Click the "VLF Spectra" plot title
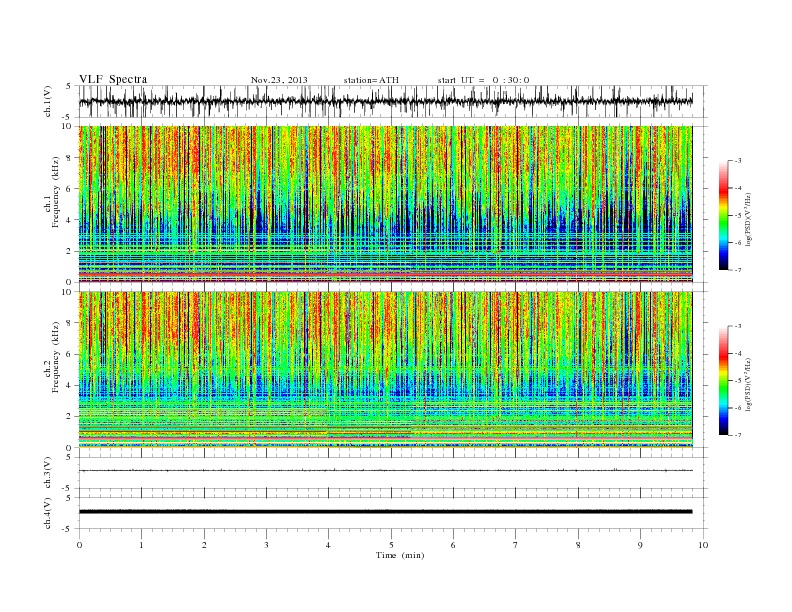The image size is (792, 612). (x=113, y=79)
